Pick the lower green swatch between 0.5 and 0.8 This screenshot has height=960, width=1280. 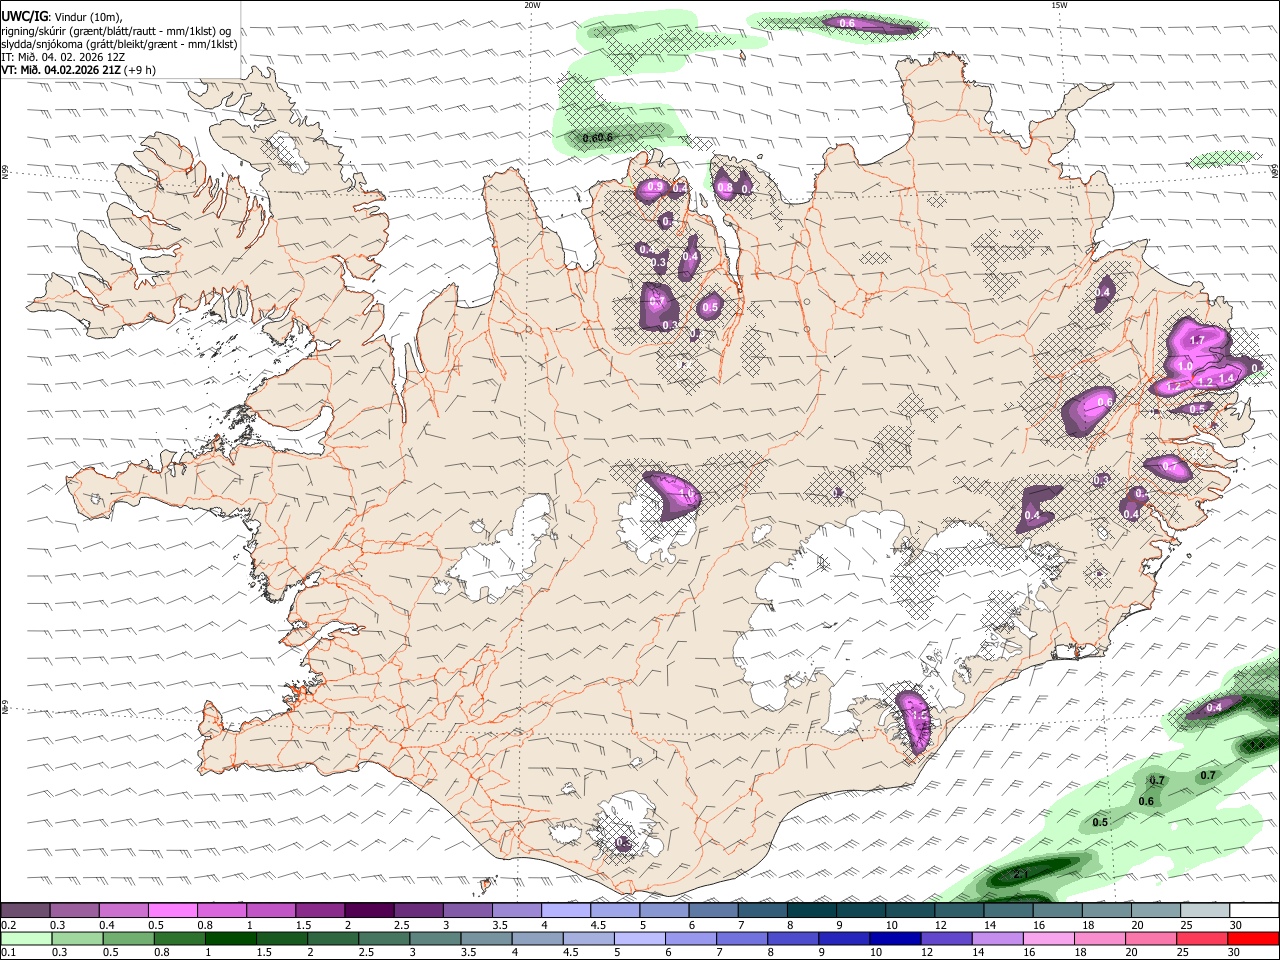[127, 938]
